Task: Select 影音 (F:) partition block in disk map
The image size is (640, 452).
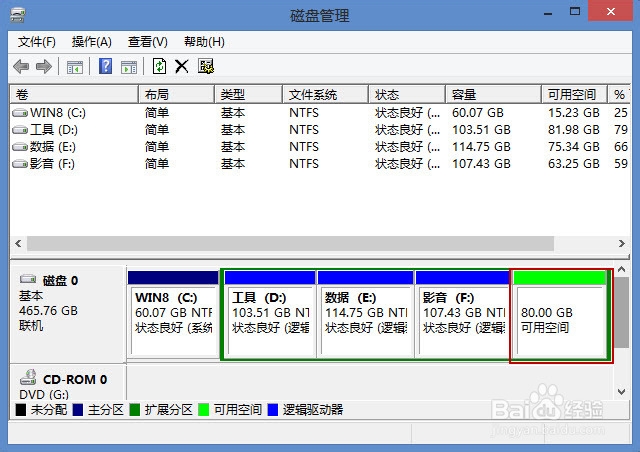Action: pyautogui.click(x=462, y=315)
